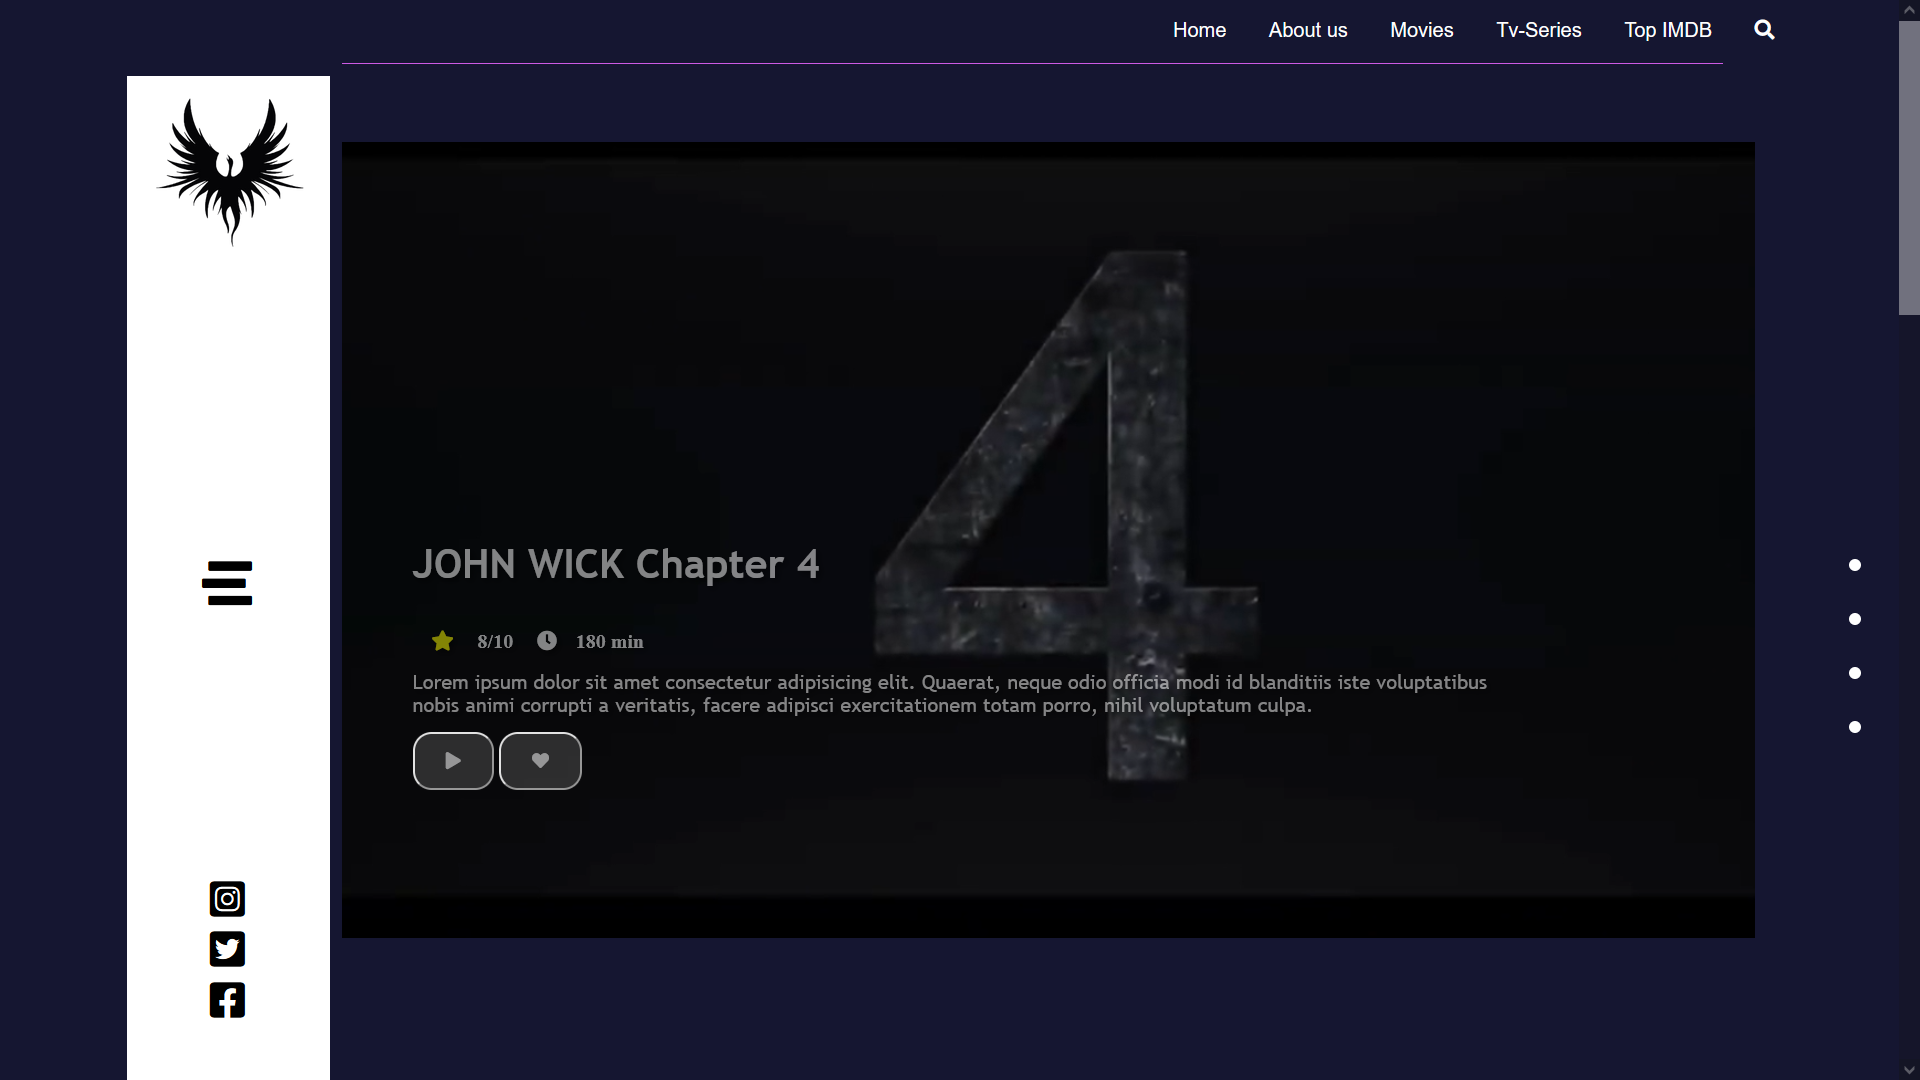Select the fourth slide dot indicator
1920x1080 pixels.
(1855, 727)
